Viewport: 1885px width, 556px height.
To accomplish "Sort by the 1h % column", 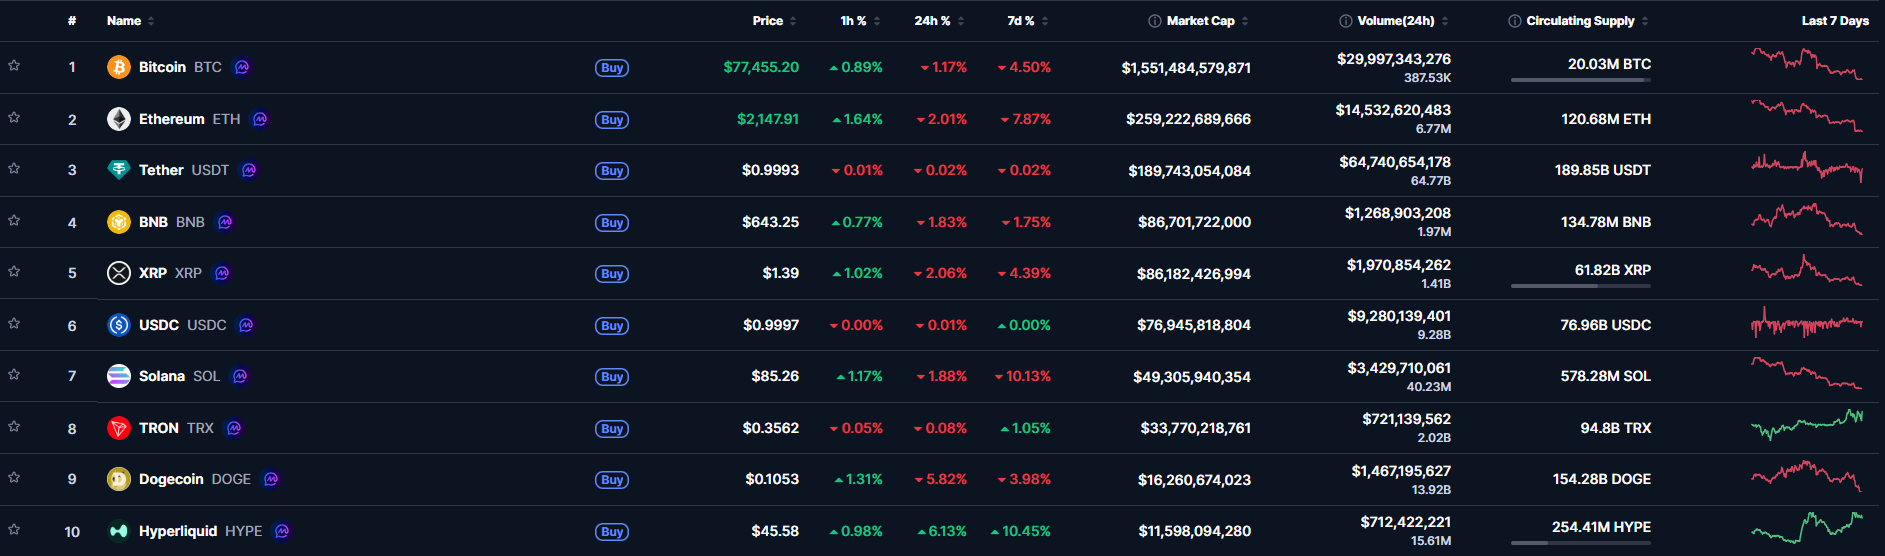I will coord(860,21).
